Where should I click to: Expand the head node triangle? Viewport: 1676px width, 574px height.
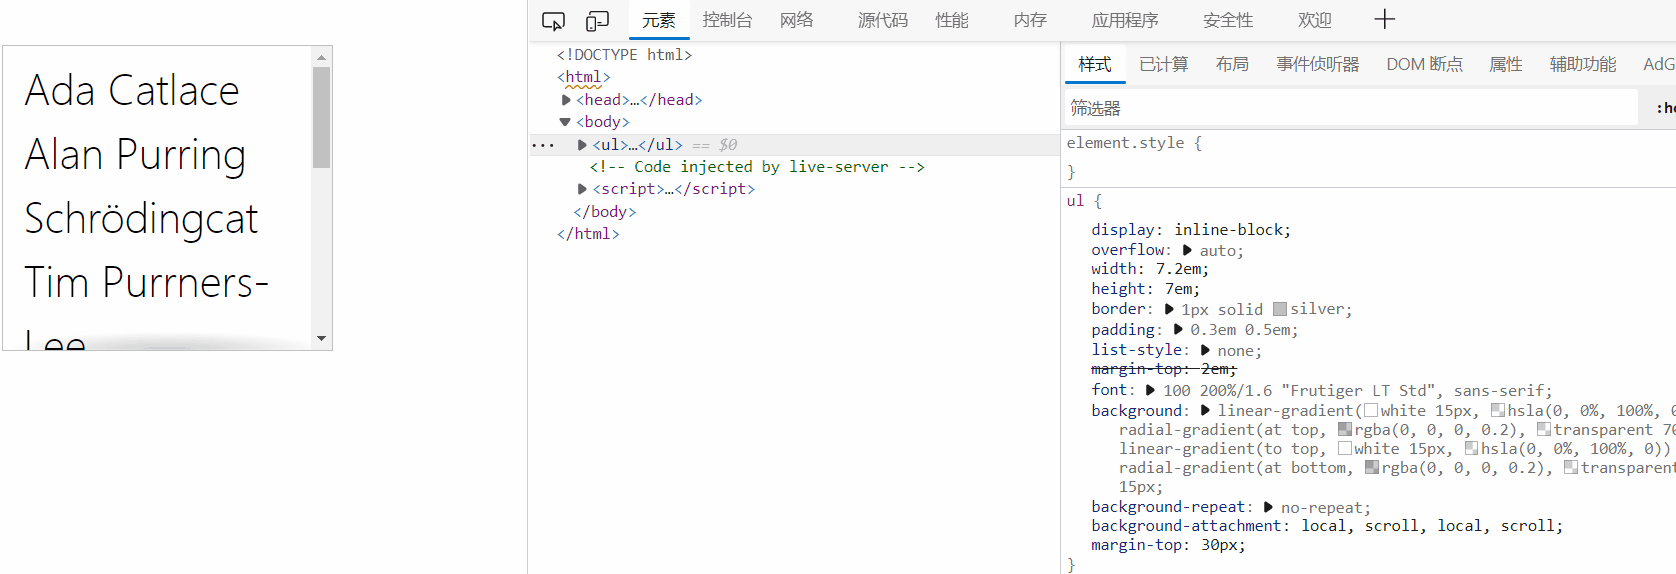(x=566, y=100)
